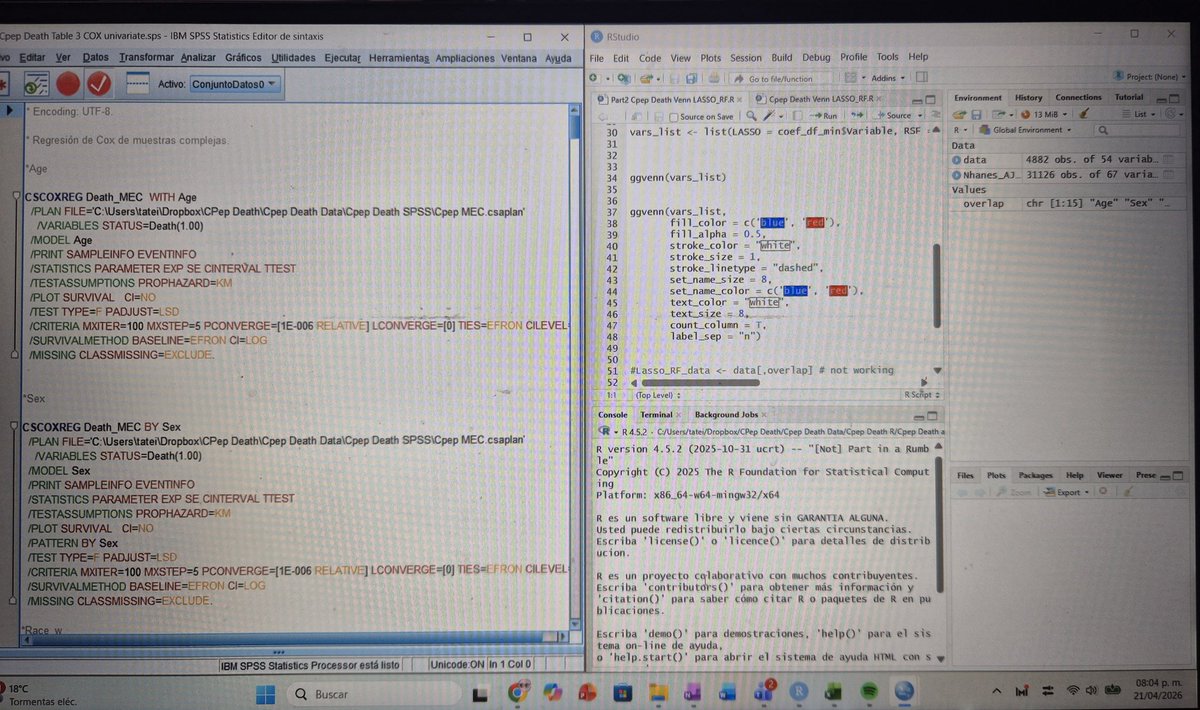Click the Chrome icon on the taskbar
1200x710 pixels.
[x=519, y=692]
